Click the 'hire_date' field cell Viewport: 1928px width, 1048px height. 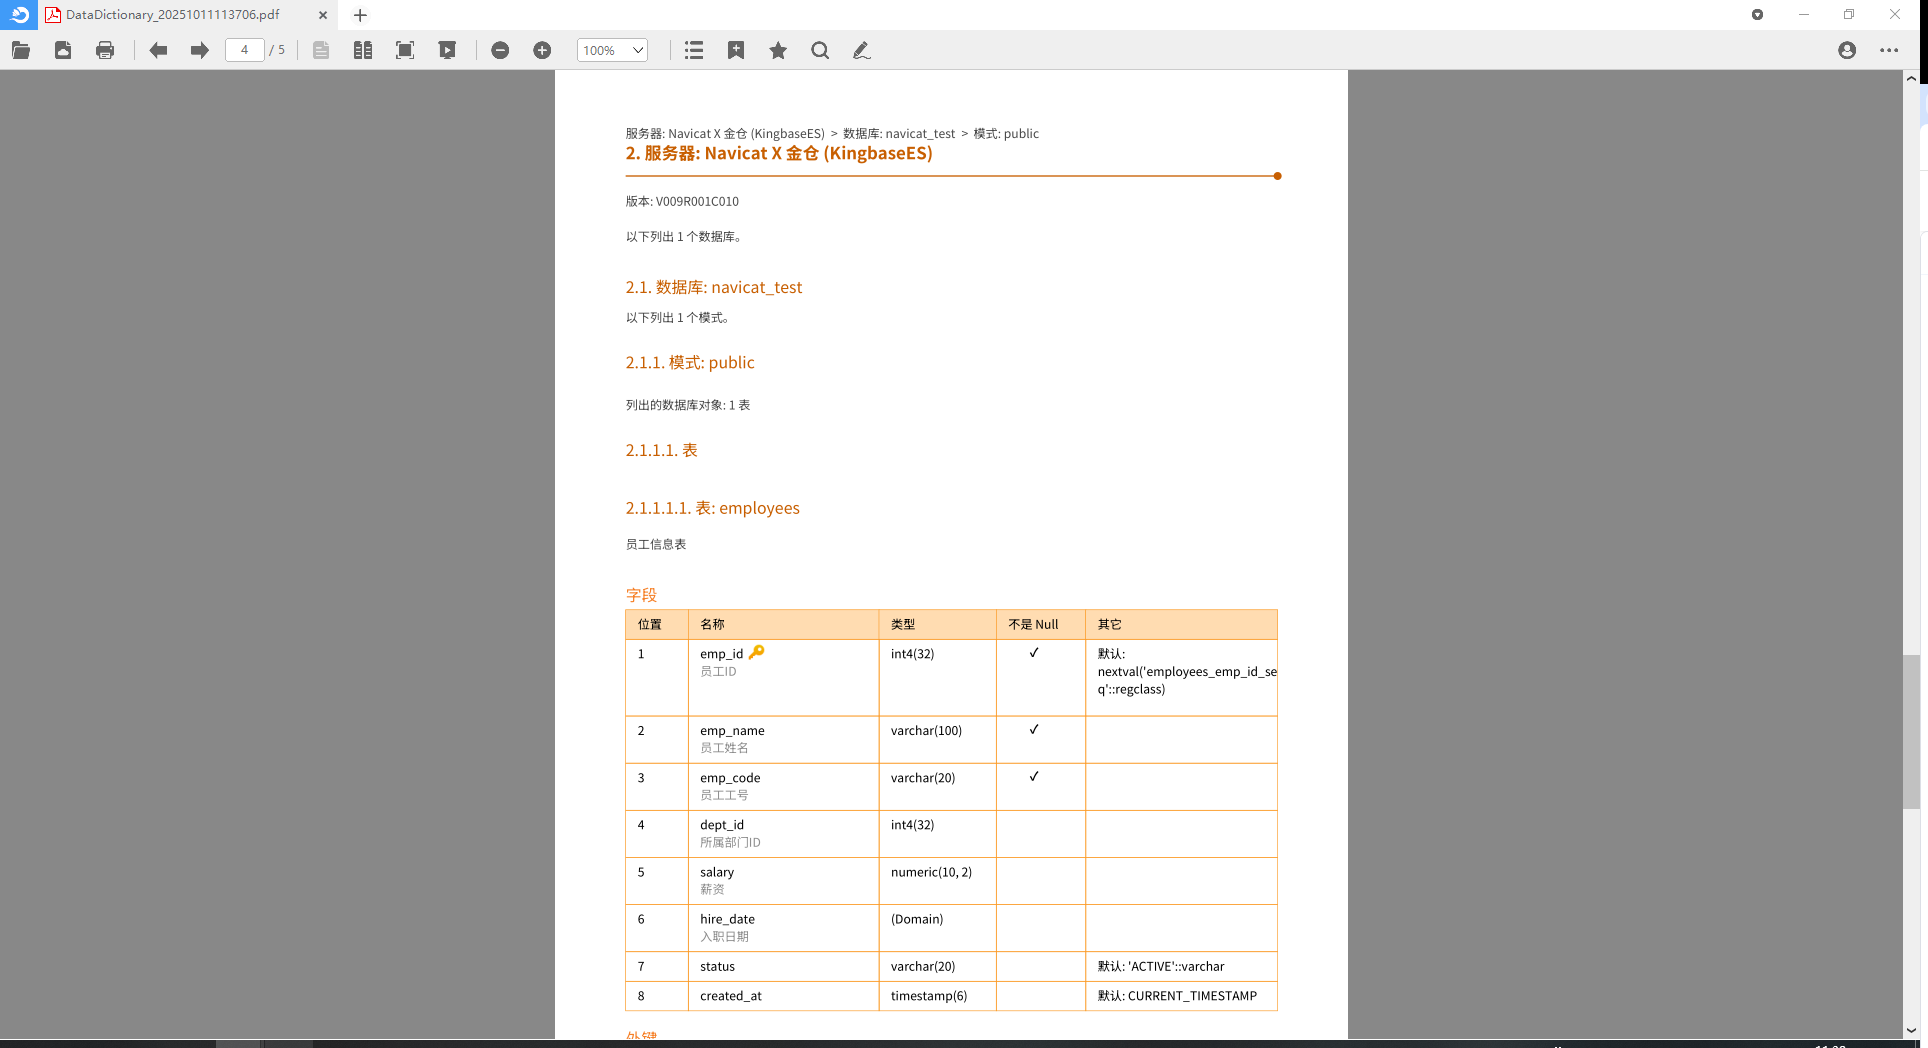pos(783,927)
